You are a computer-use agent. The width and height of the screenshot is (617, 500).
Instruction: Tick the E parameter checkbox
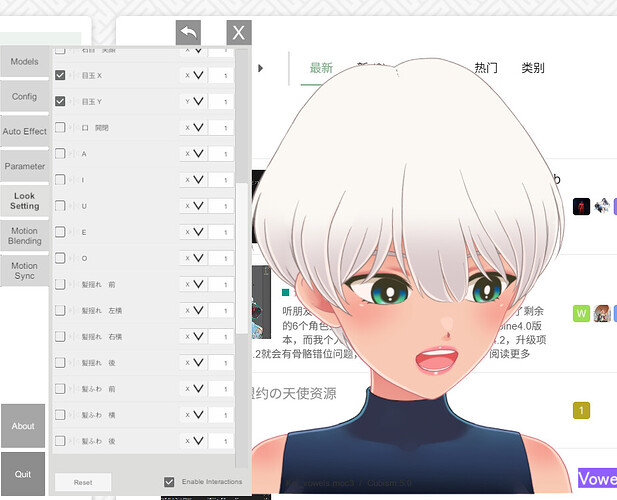[60, 232]
